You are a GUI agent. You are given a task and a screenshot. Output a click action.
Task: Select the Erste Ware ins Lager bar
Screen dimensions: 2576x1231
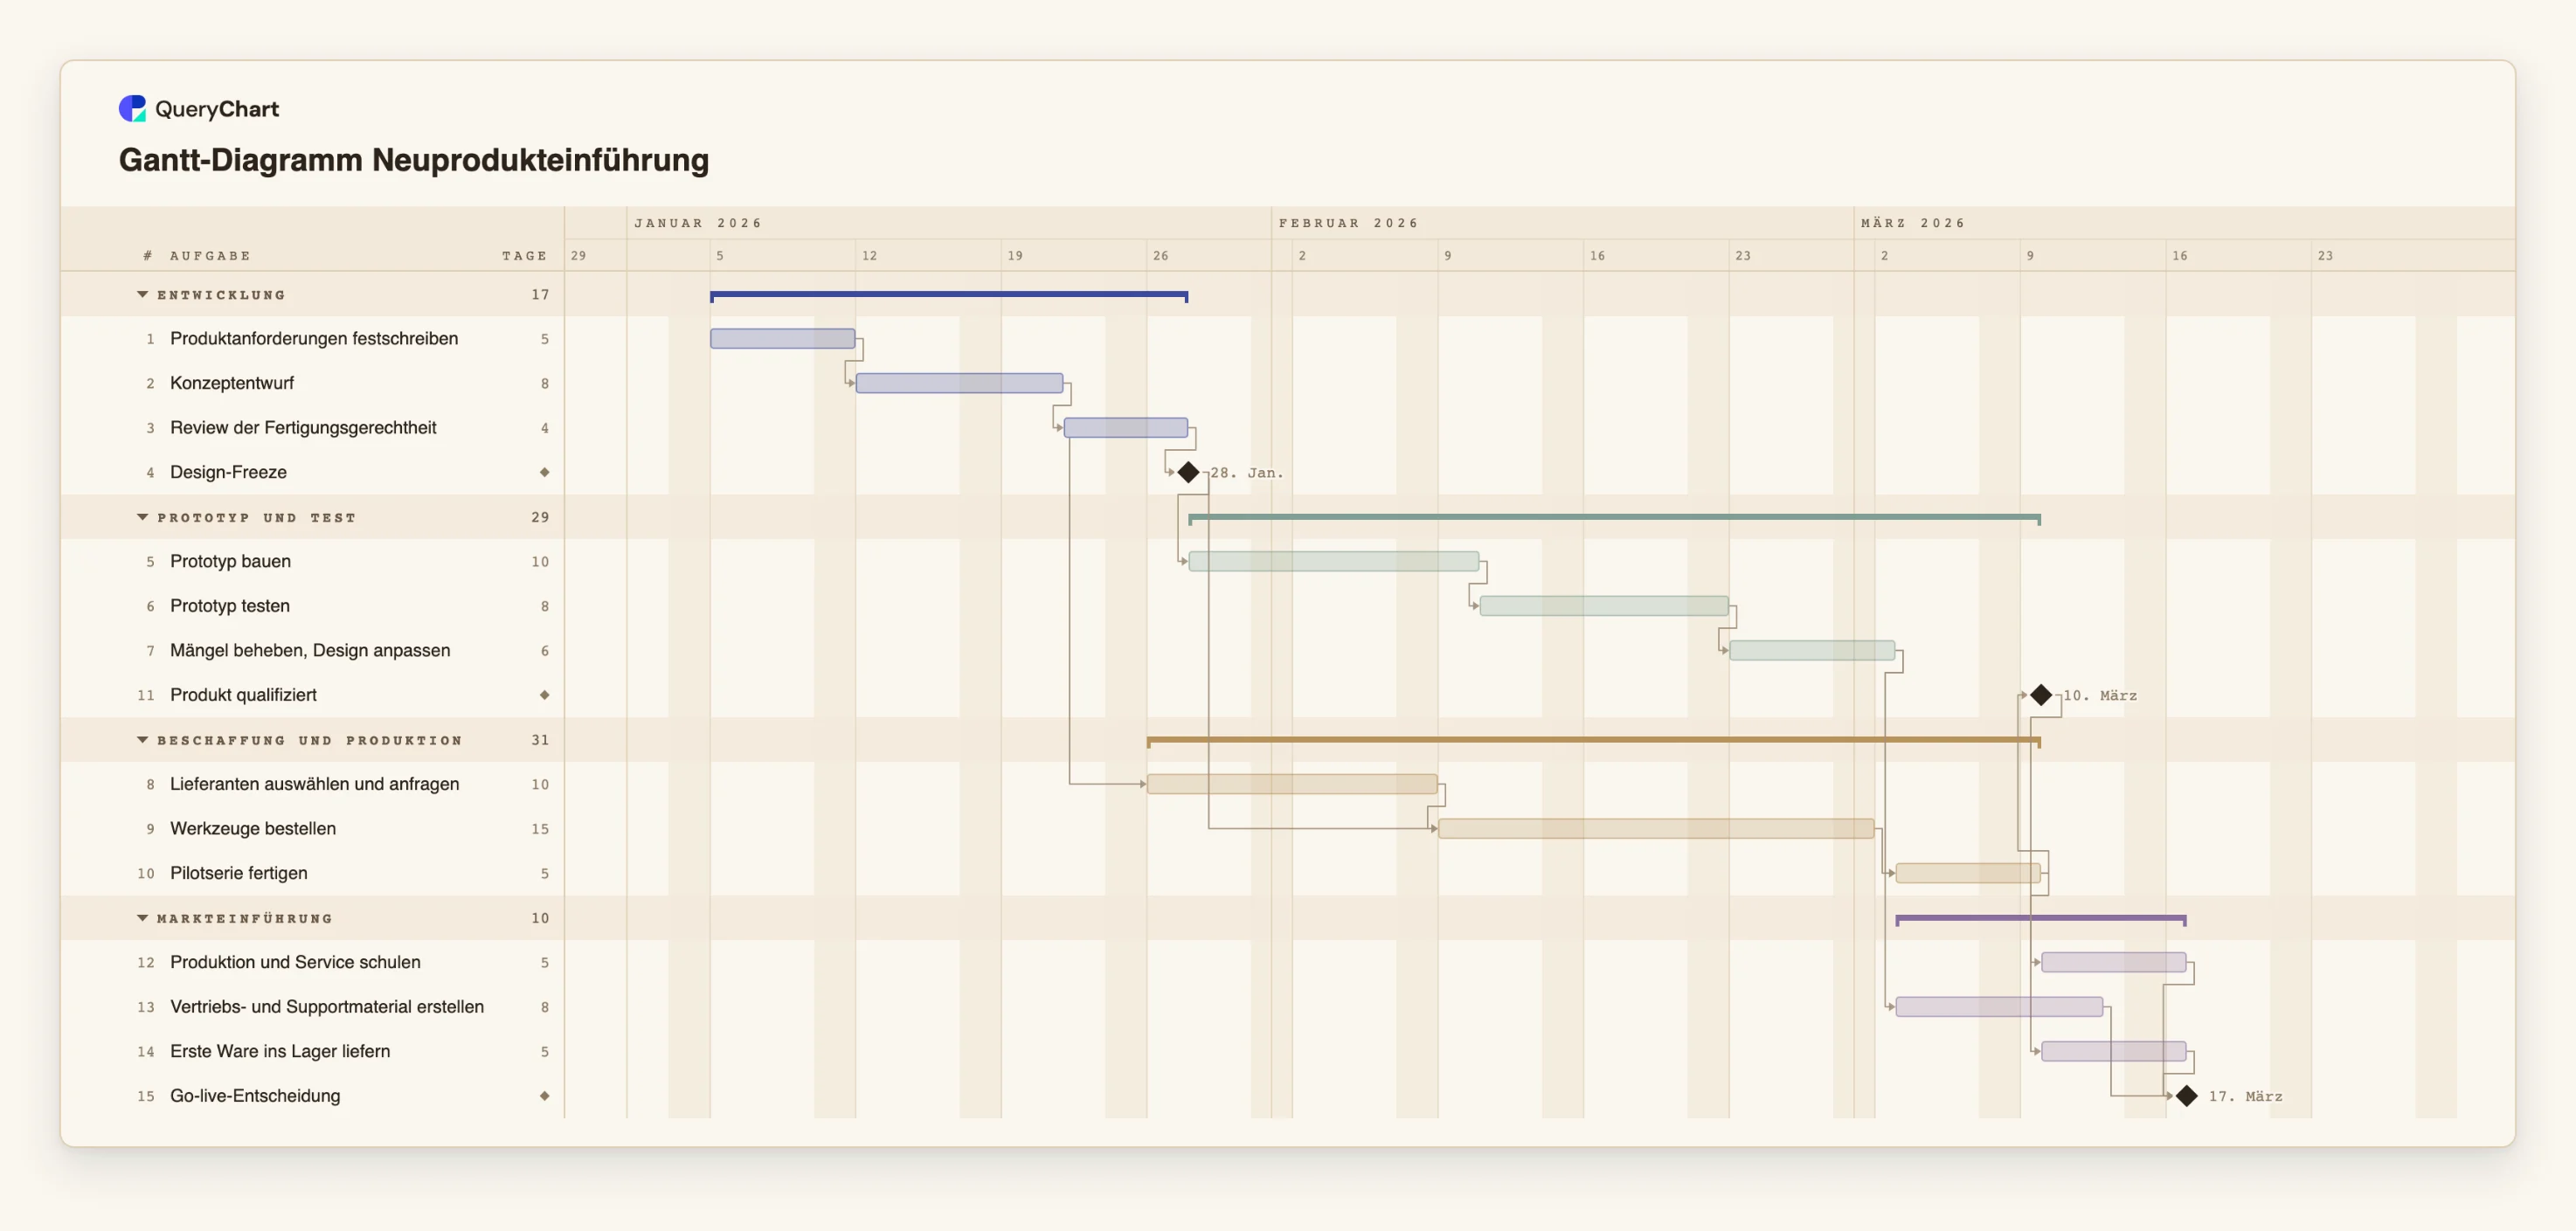click(x=2114, y=1051)
